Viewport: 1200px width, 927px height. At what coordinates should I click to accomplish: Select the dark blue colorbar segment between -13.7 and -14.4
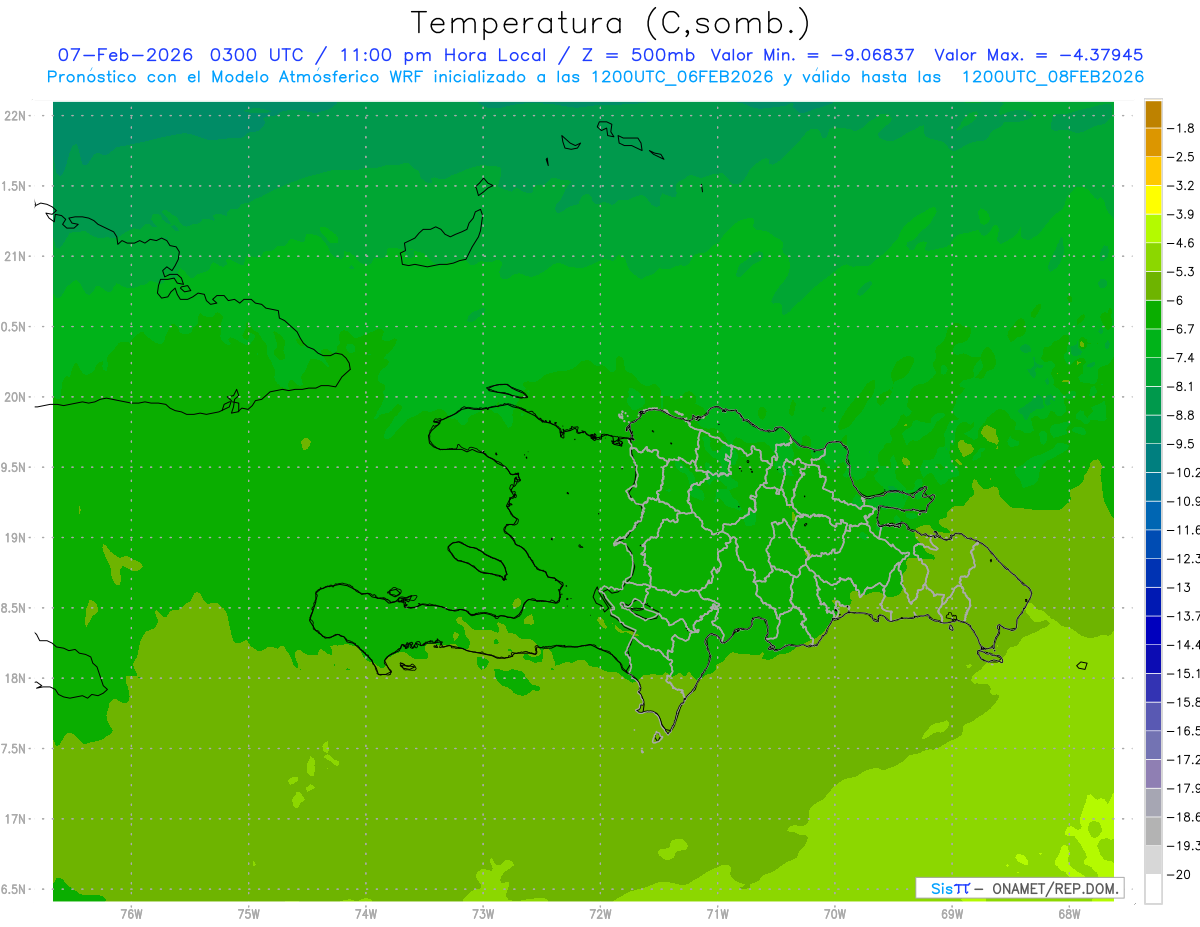1153,630
